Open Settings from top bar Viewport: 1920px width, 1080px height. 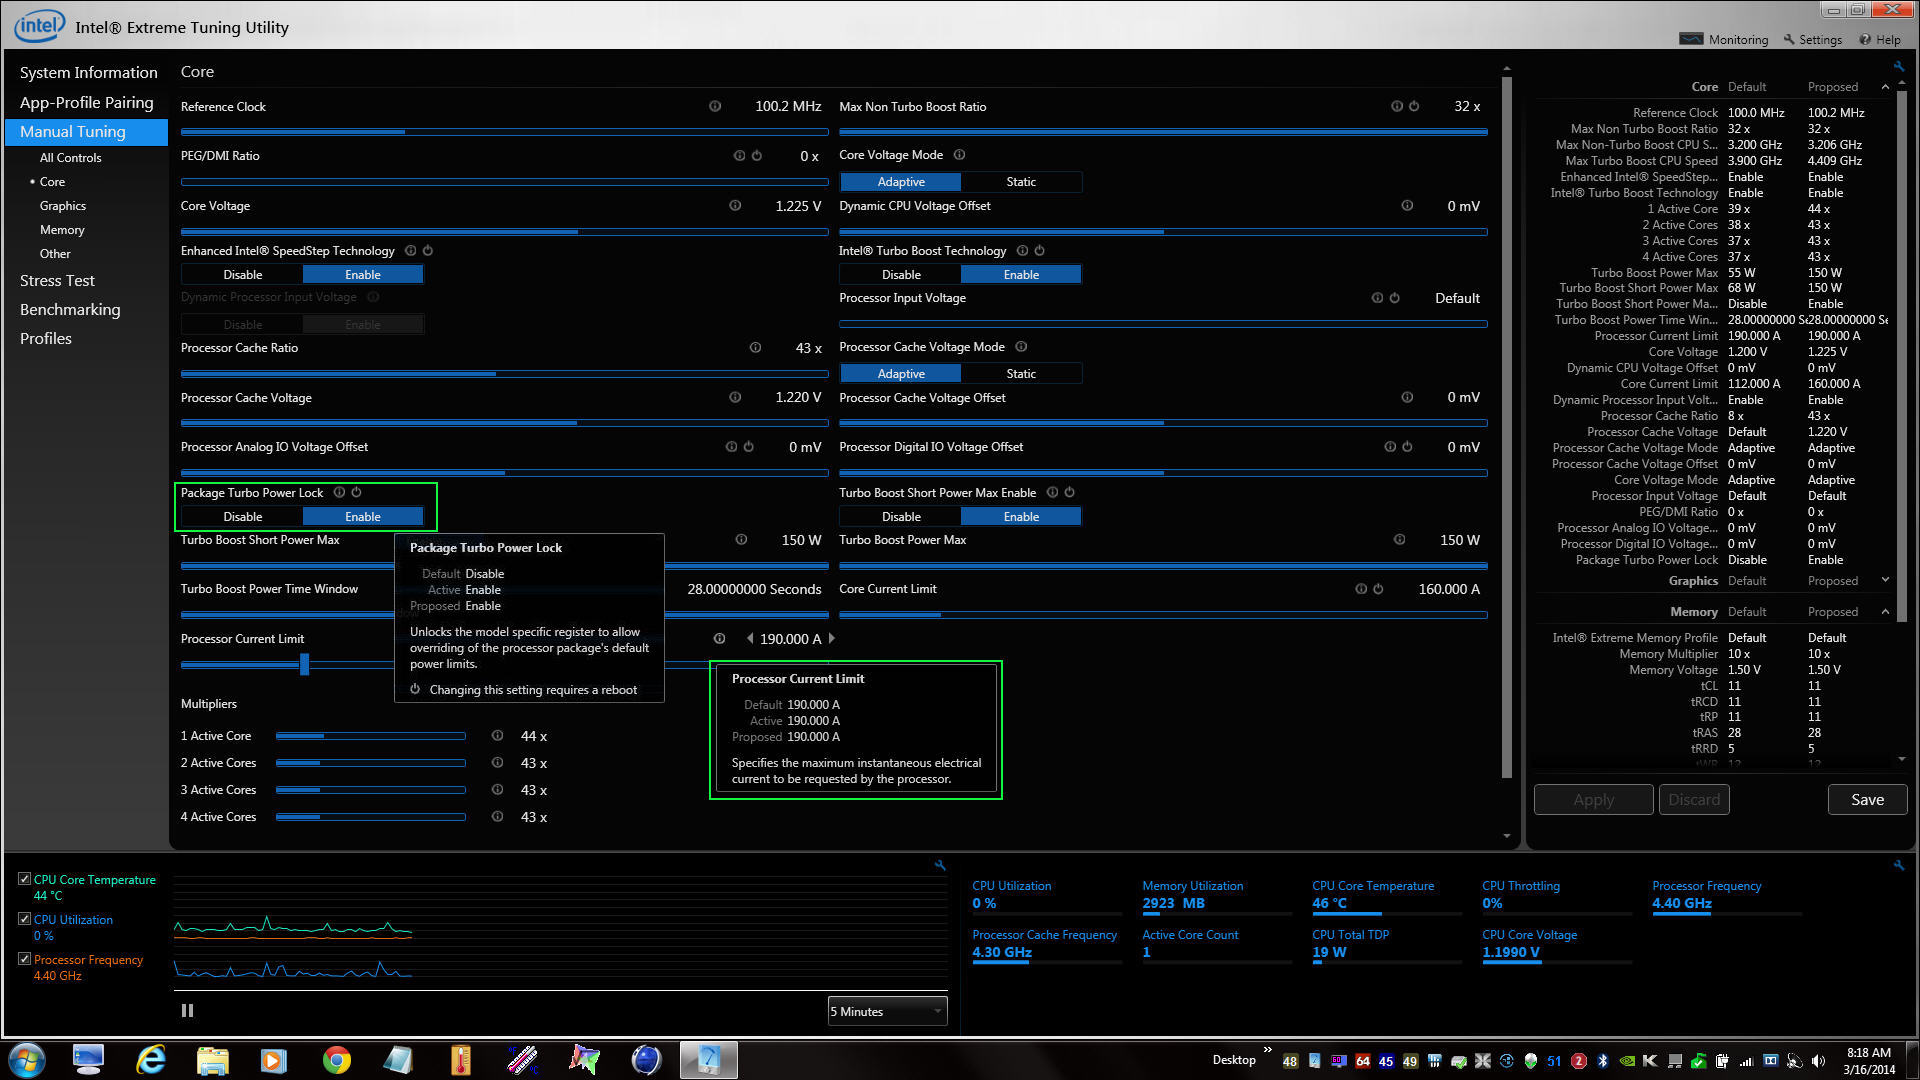[1812, 39]
